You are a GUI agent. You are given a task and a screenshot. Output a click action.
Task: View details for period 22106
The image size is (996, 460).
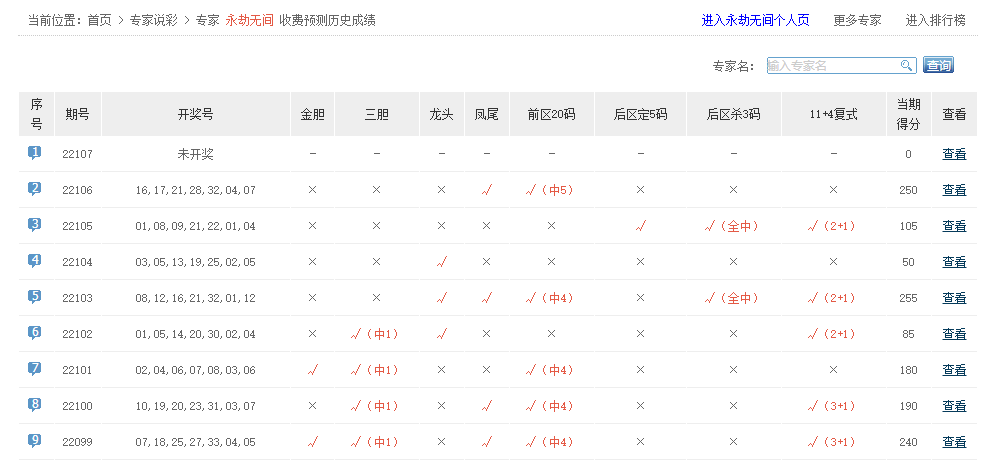pyautogui.click(x=954, y=190)
